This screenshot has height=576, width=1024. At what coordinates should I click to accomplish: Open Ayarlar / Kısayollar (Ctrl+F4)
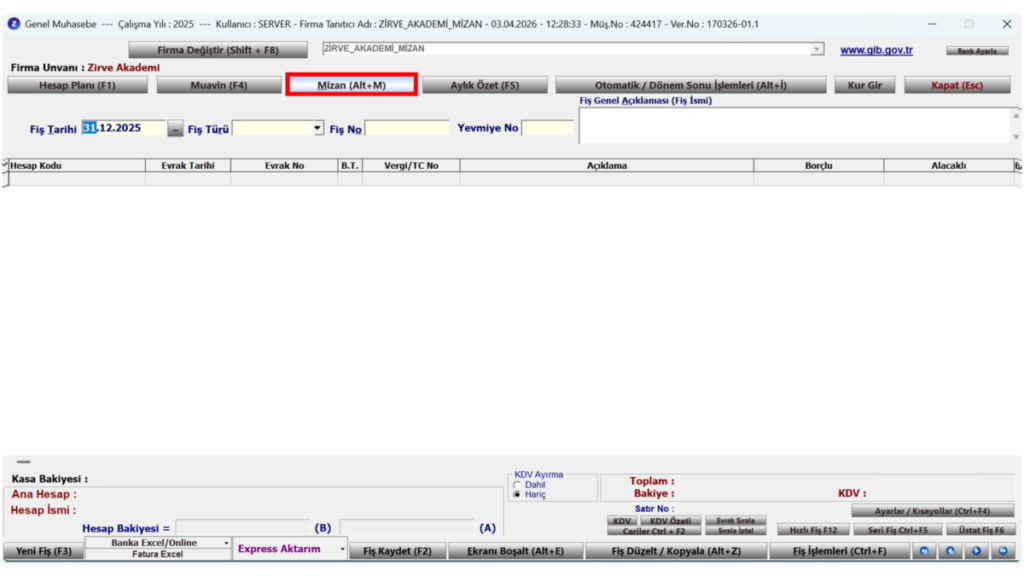[932, 511]
